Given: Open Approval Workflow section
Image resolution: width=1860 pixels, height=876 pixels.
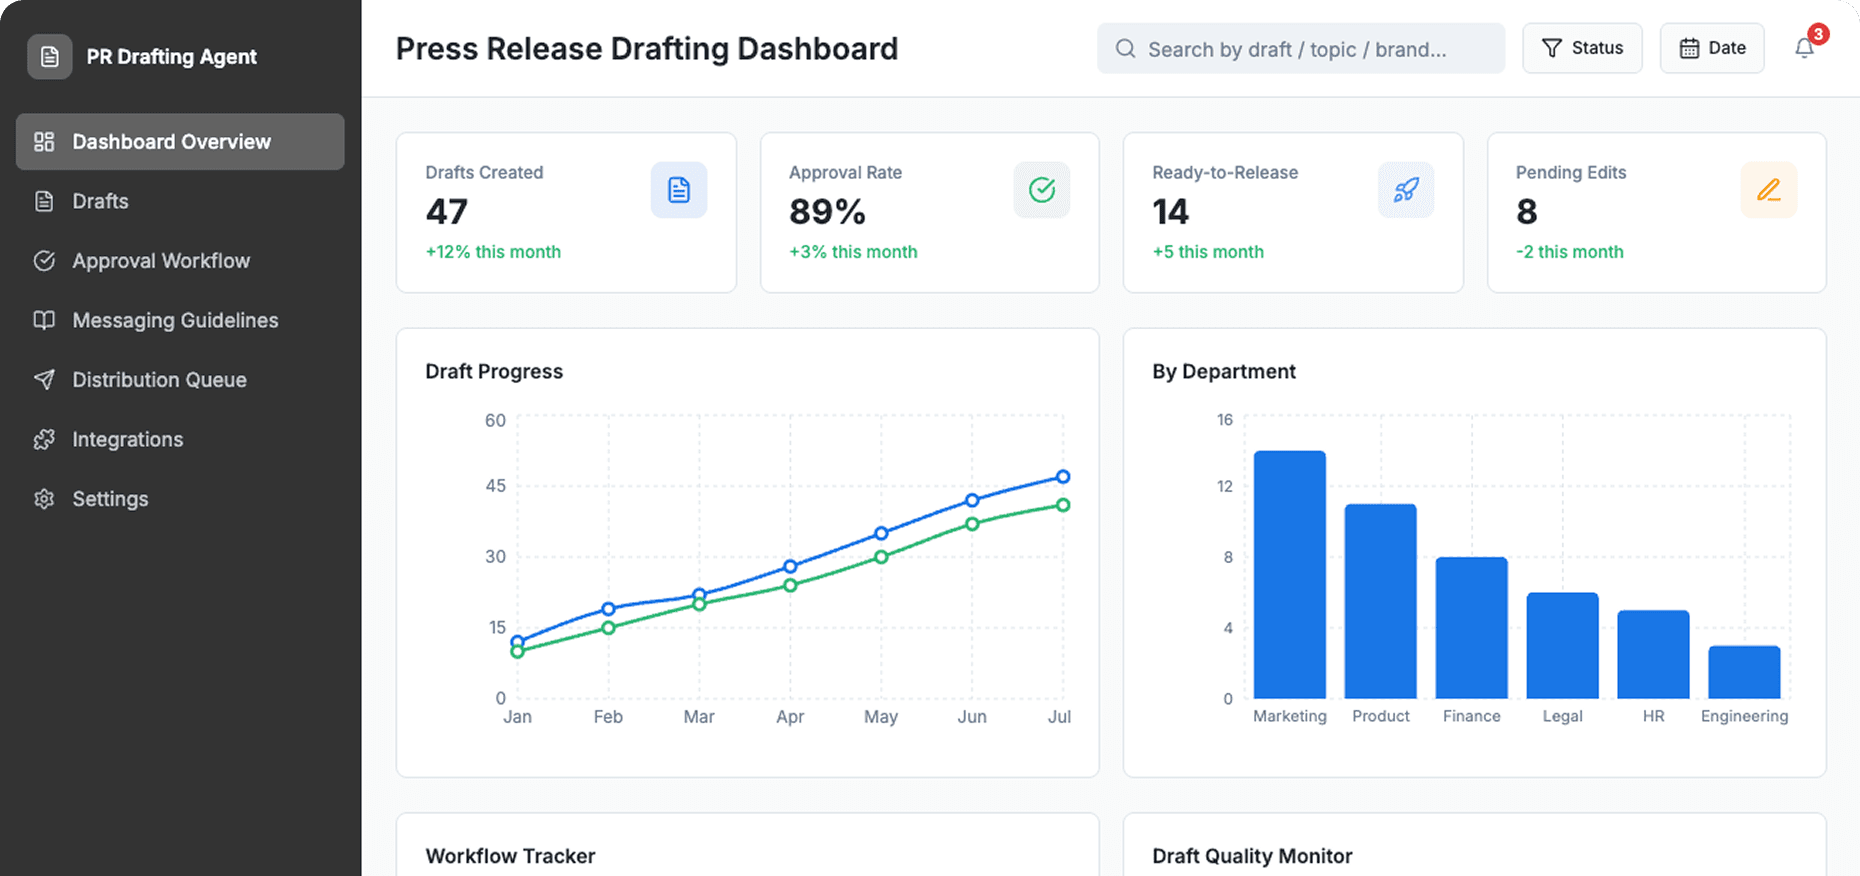Looking at the screenshot, I should coord(180,261).
